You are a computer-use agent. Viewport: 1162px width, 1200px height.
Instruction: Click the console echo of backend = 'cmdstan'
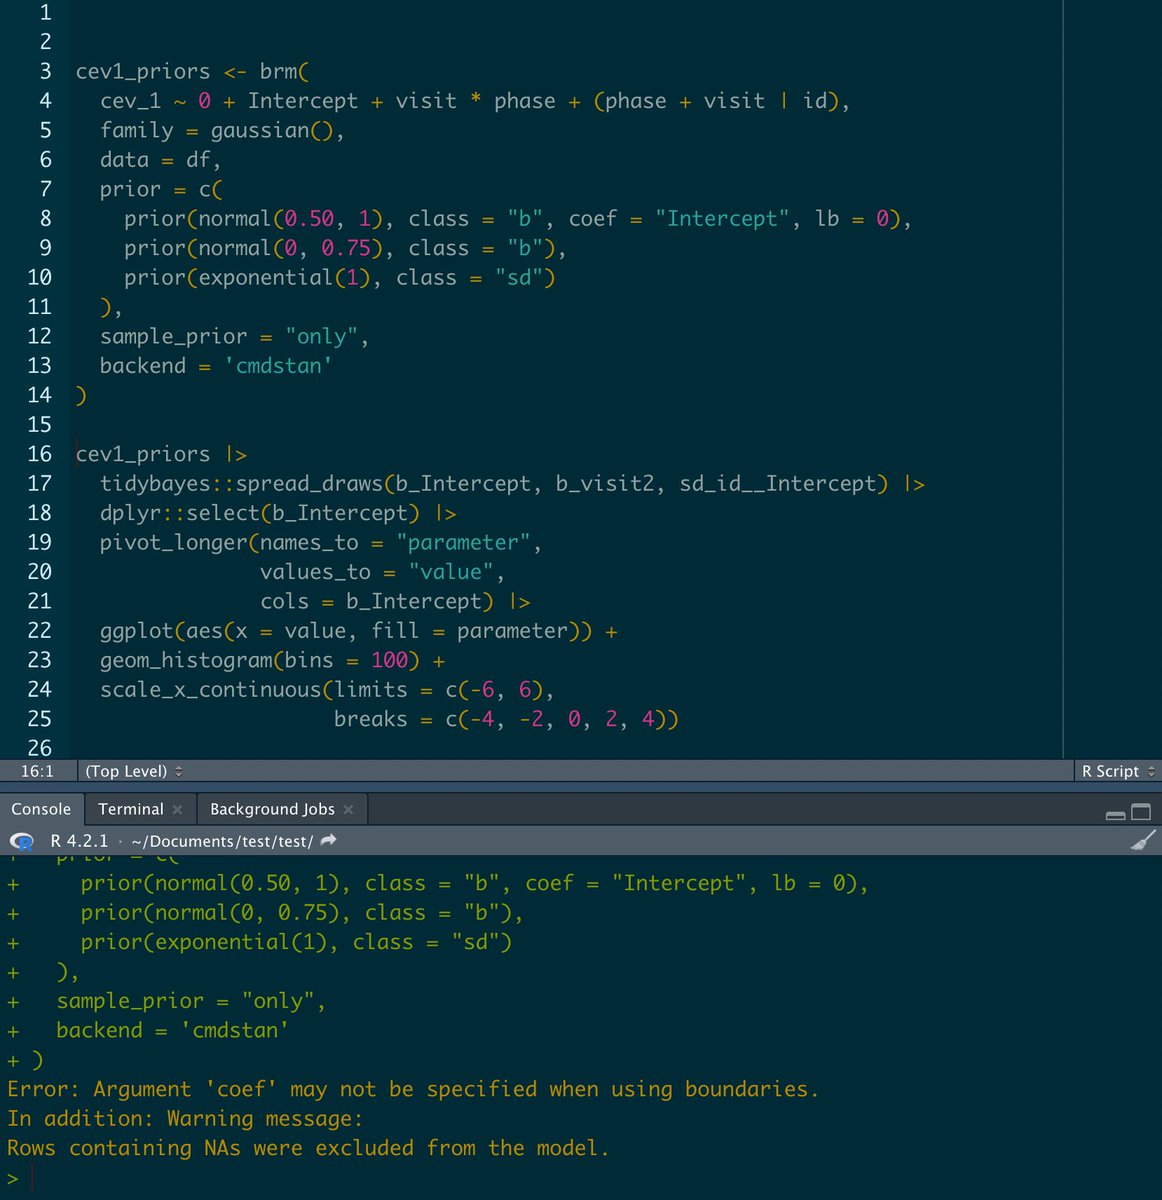coord(173,1030)
